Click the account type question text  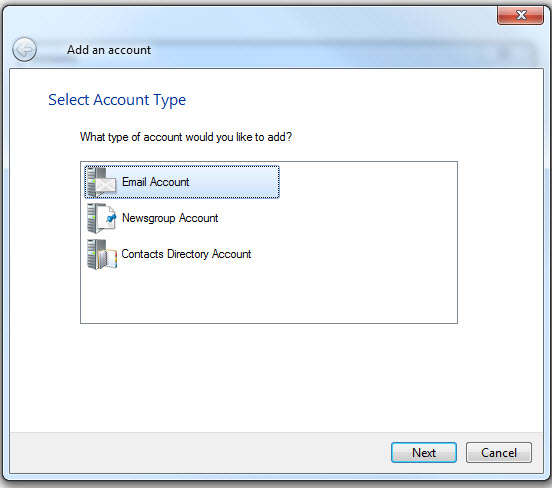pyautogui.click(x=186, y=137)
